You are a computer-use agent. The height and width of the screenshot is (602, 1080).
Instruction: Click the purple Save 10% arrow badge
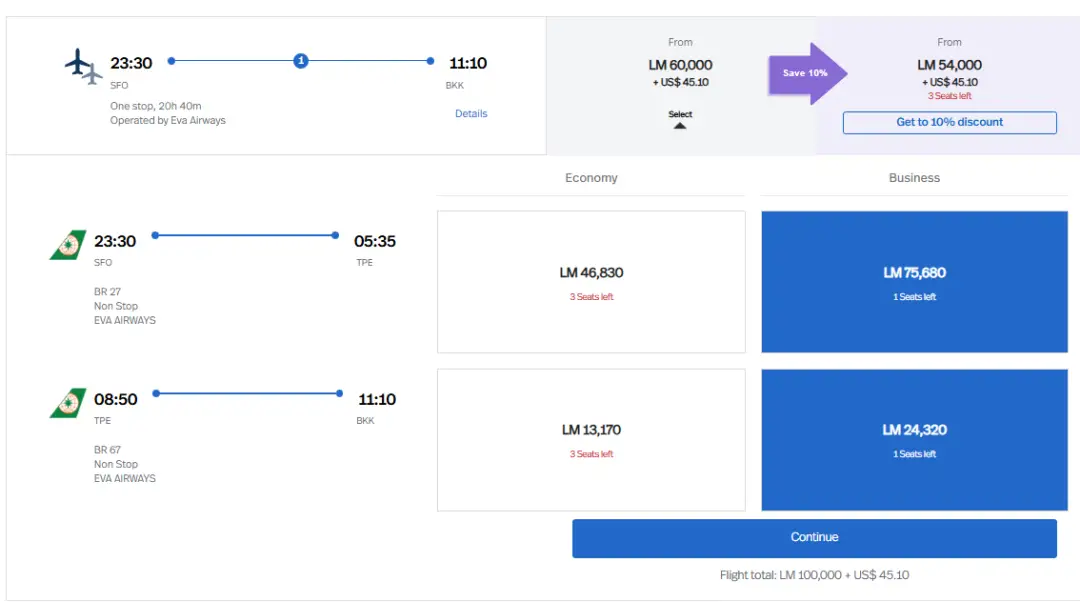[807, 73]
